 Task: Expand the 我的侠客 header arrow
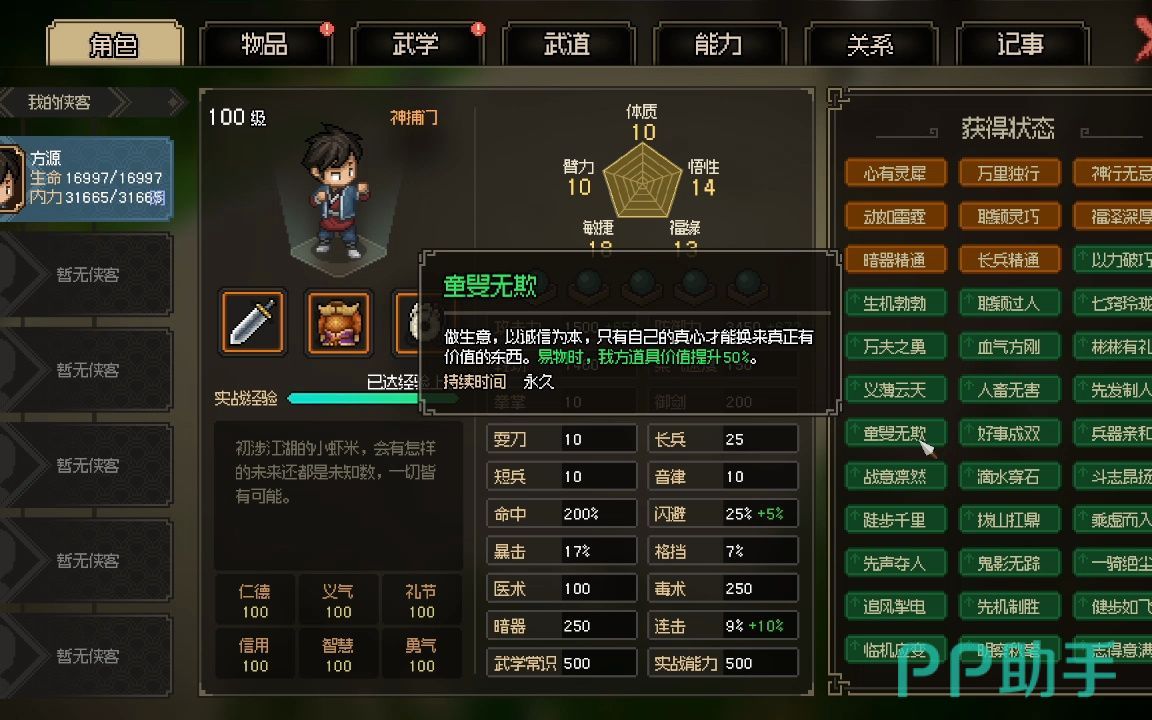pyautogui.click(x=174, y=102)
